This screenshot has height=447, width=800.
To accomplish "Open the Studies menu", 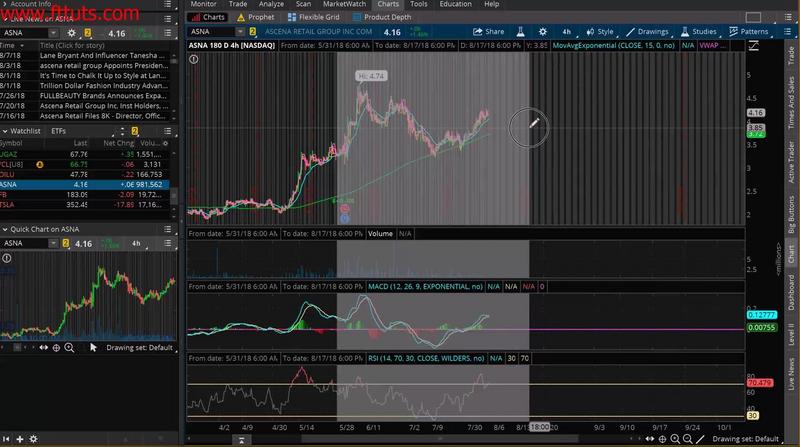I will point(698,32).
